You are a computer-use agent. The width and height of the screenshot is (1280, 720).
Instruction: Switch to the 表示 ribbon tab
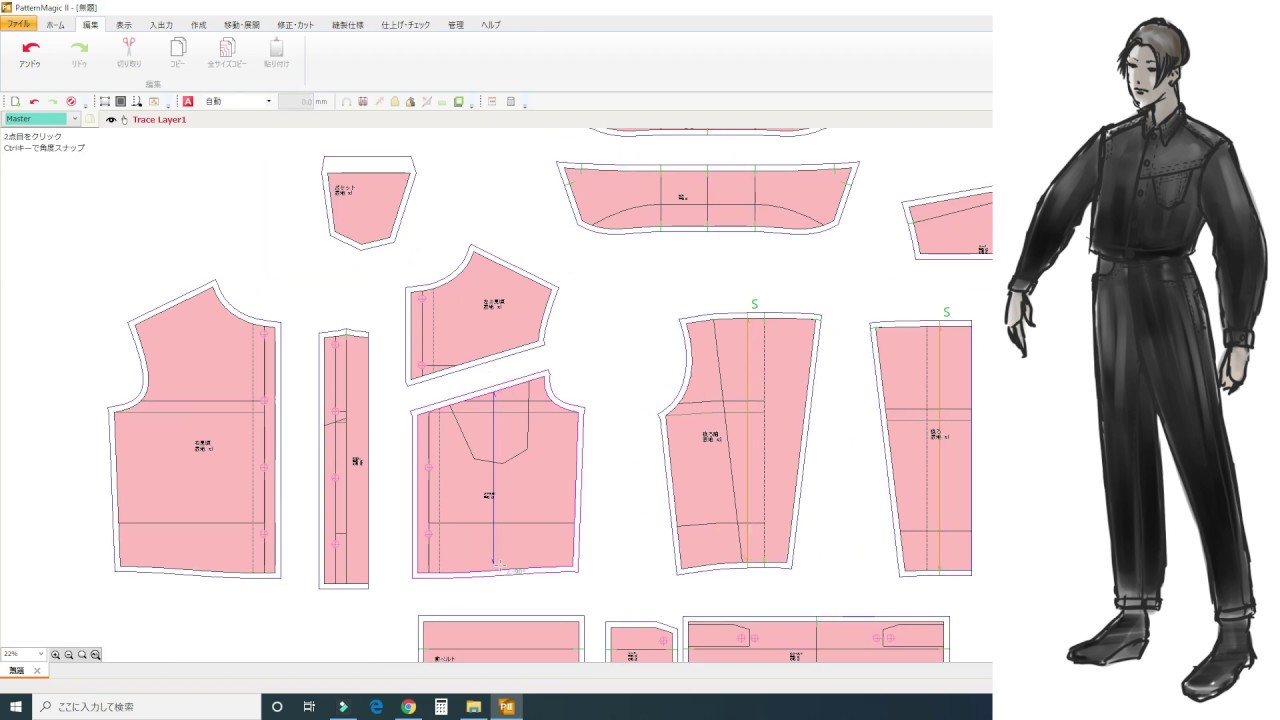pyautogui.click(x=123, y=24)
